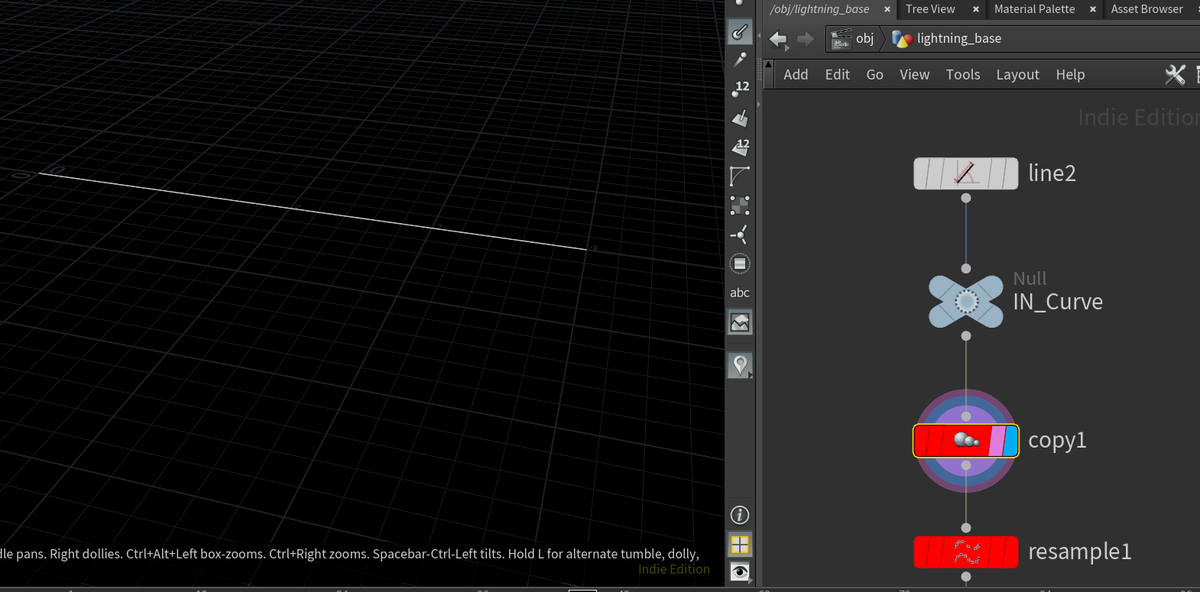The image size is (1200, 592).
Task: Click the input connector of resample1 node
Action: pyautogui.click(x=966, y=527)
